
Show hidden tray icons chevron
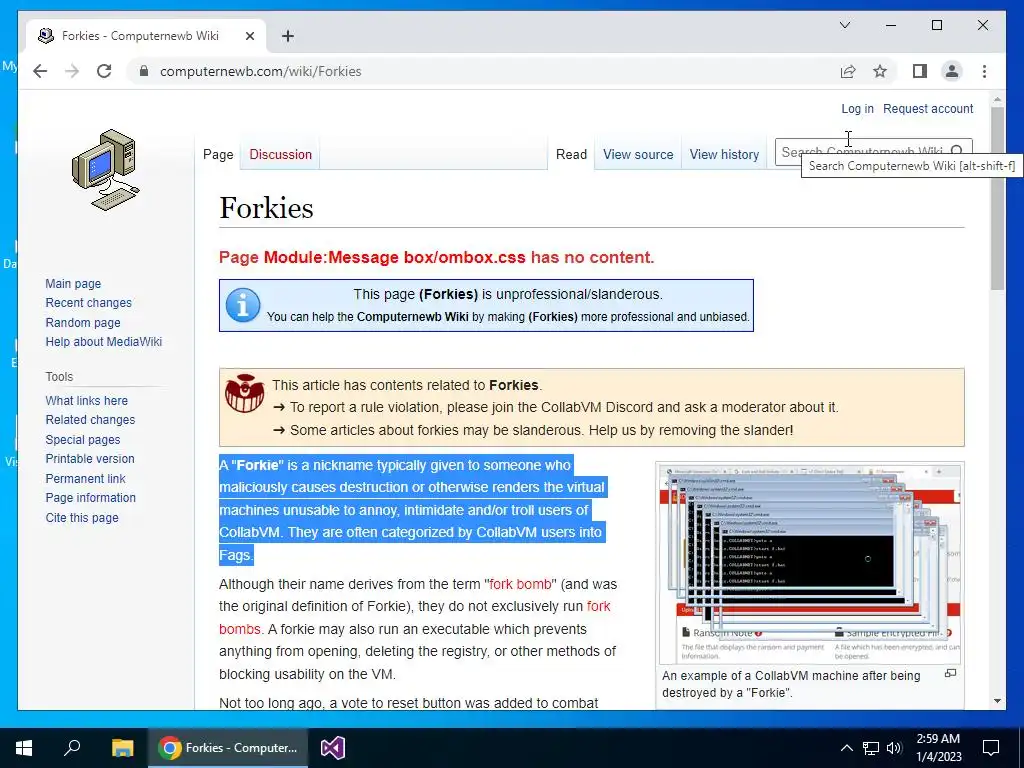point(846,748)
